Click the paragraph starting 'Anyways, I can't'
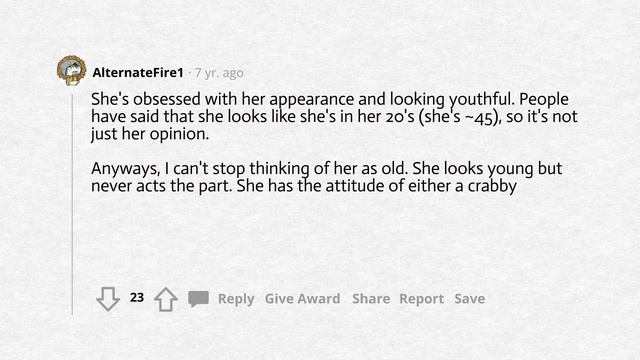This screenshot has height=360, width=640. (x=327, y=177)
